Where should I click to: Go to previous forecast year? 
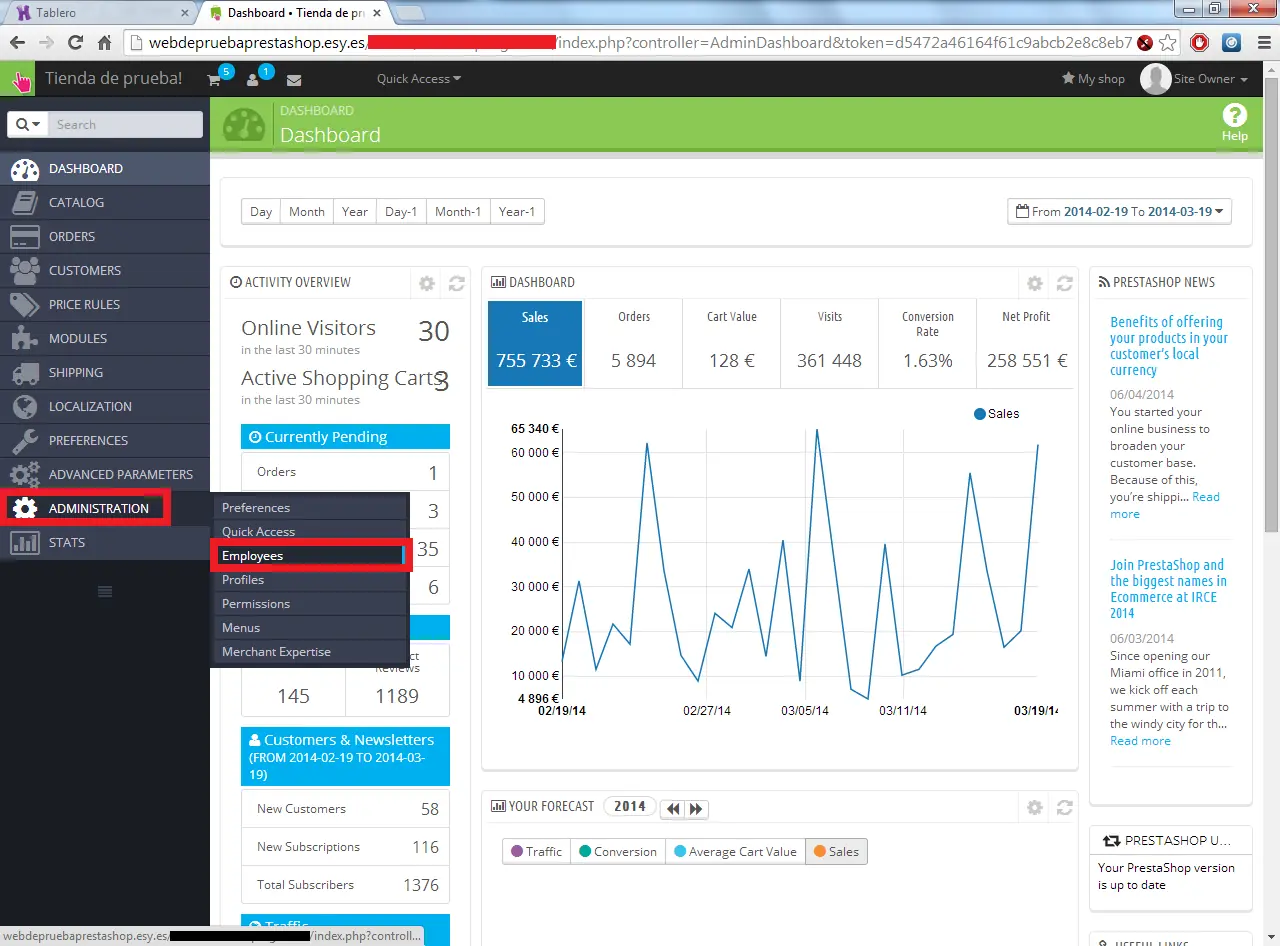coord(673,808)
